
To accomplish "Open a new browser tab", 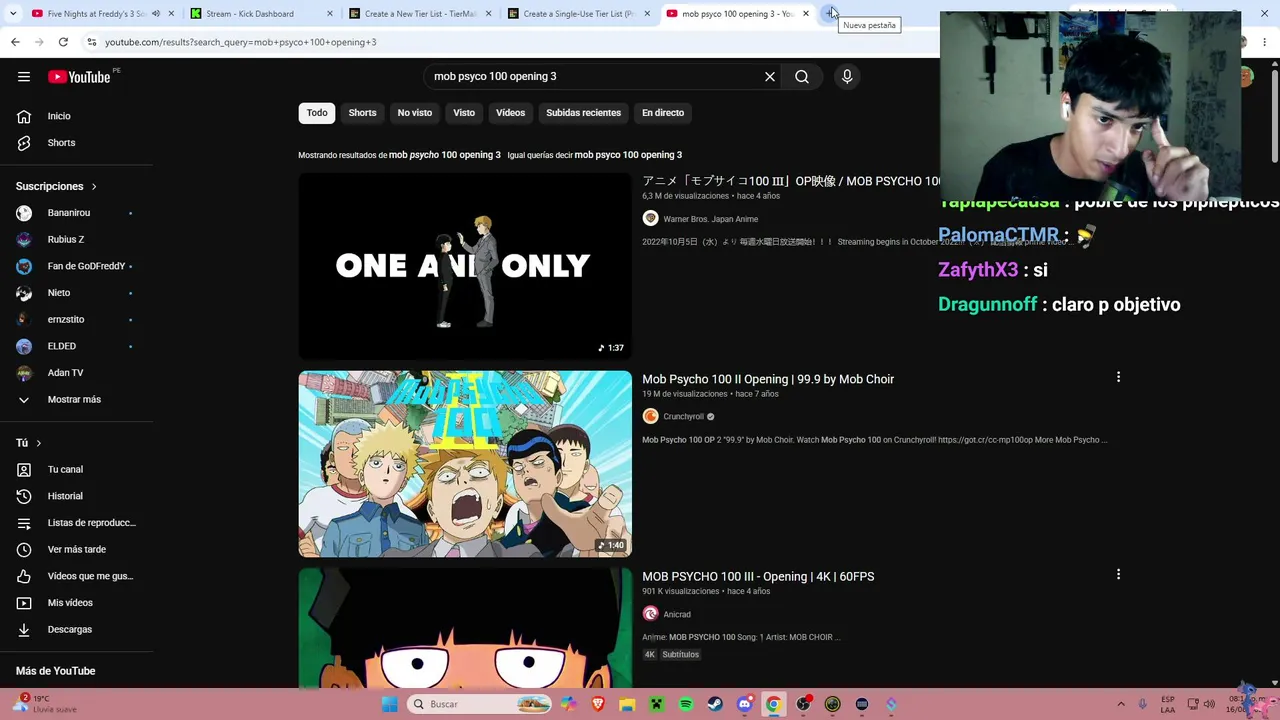I will (830, 13).
